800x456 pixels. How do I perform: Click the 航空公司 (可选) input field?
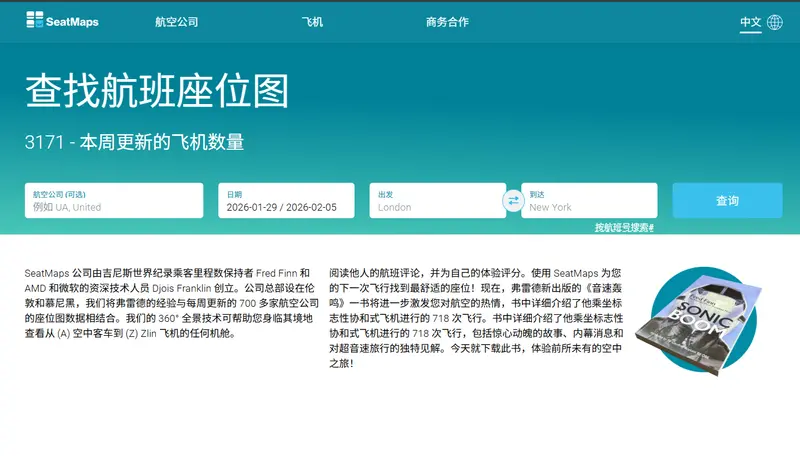[x=118, y=201]
